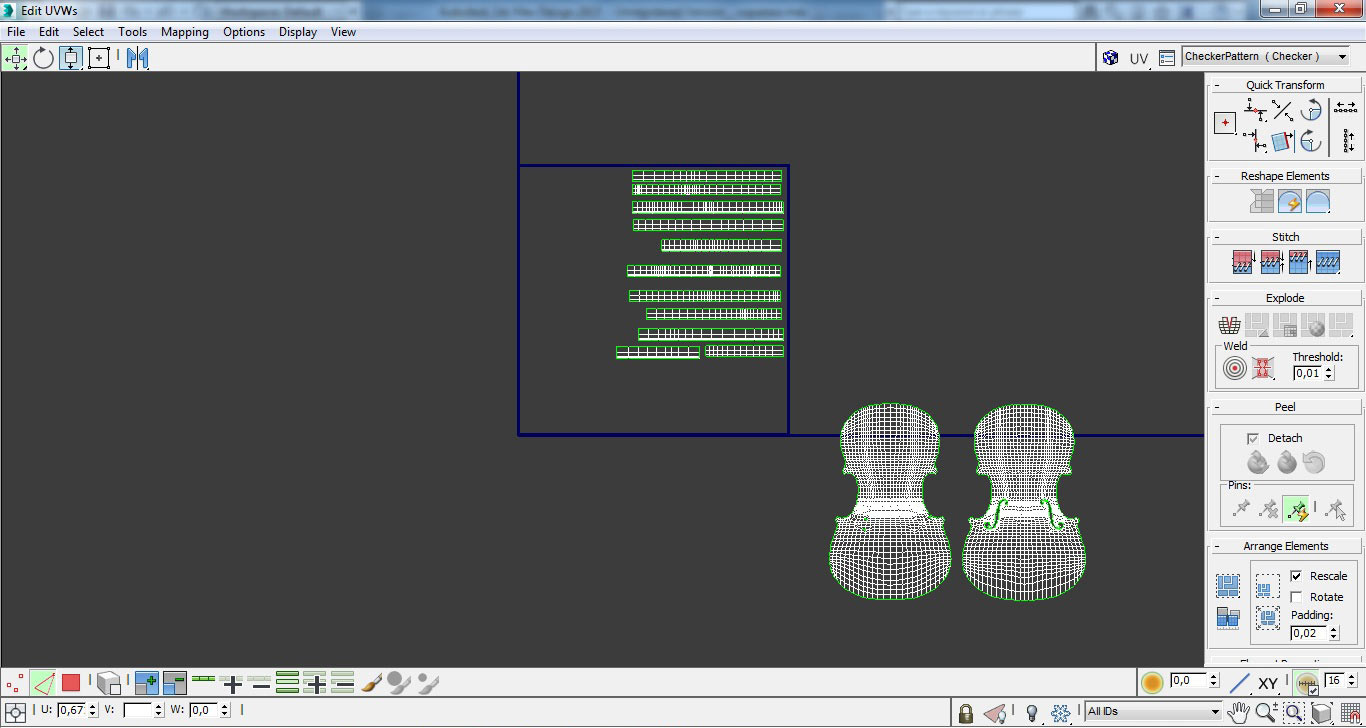This screenshot has width=1366, height=728.
Task: Uncheck the Rescale checkbox
Action: pyautogui.click(x=1296, y=576)
